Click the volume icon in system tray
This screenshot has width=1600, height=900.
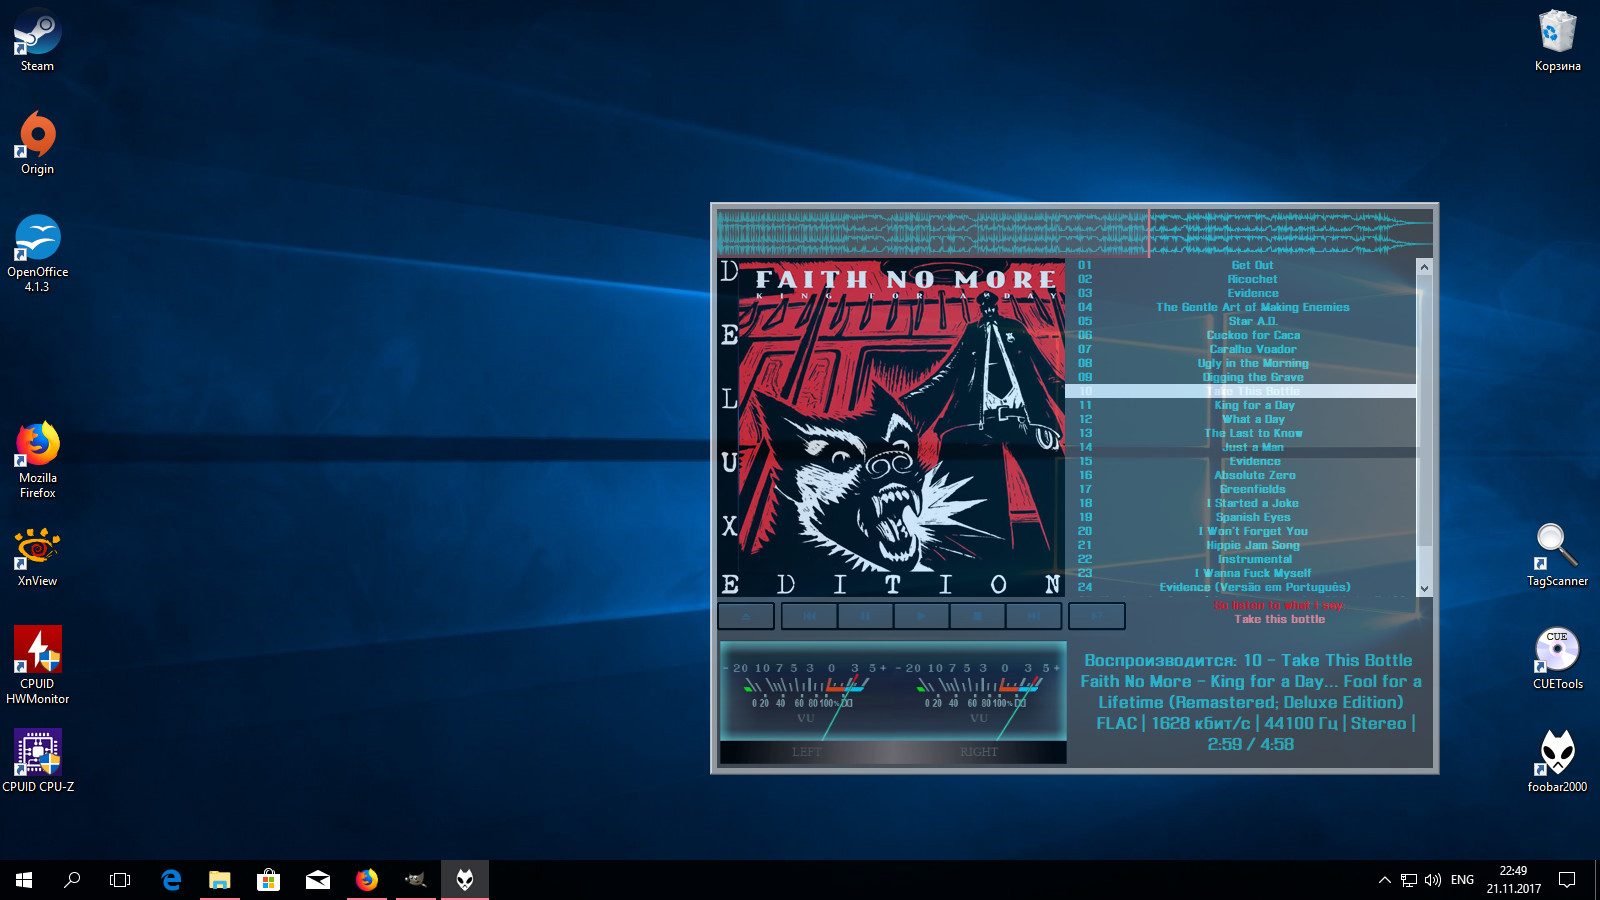[x=1433, y=880]
